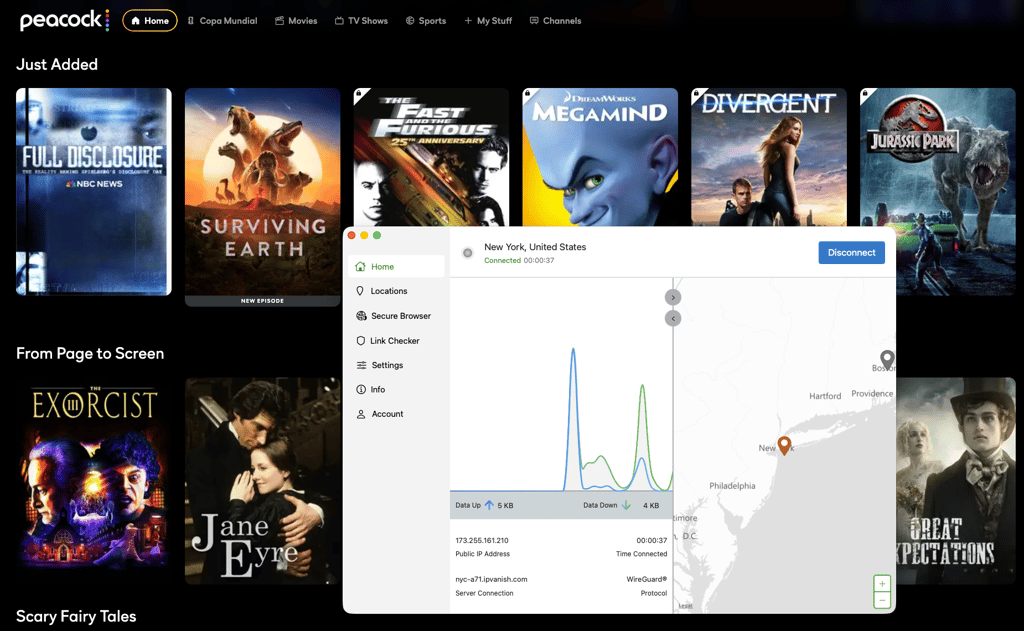1024x631 pixels.
Task: Open the Jane Eyre poster
Action: pos(263,481)
